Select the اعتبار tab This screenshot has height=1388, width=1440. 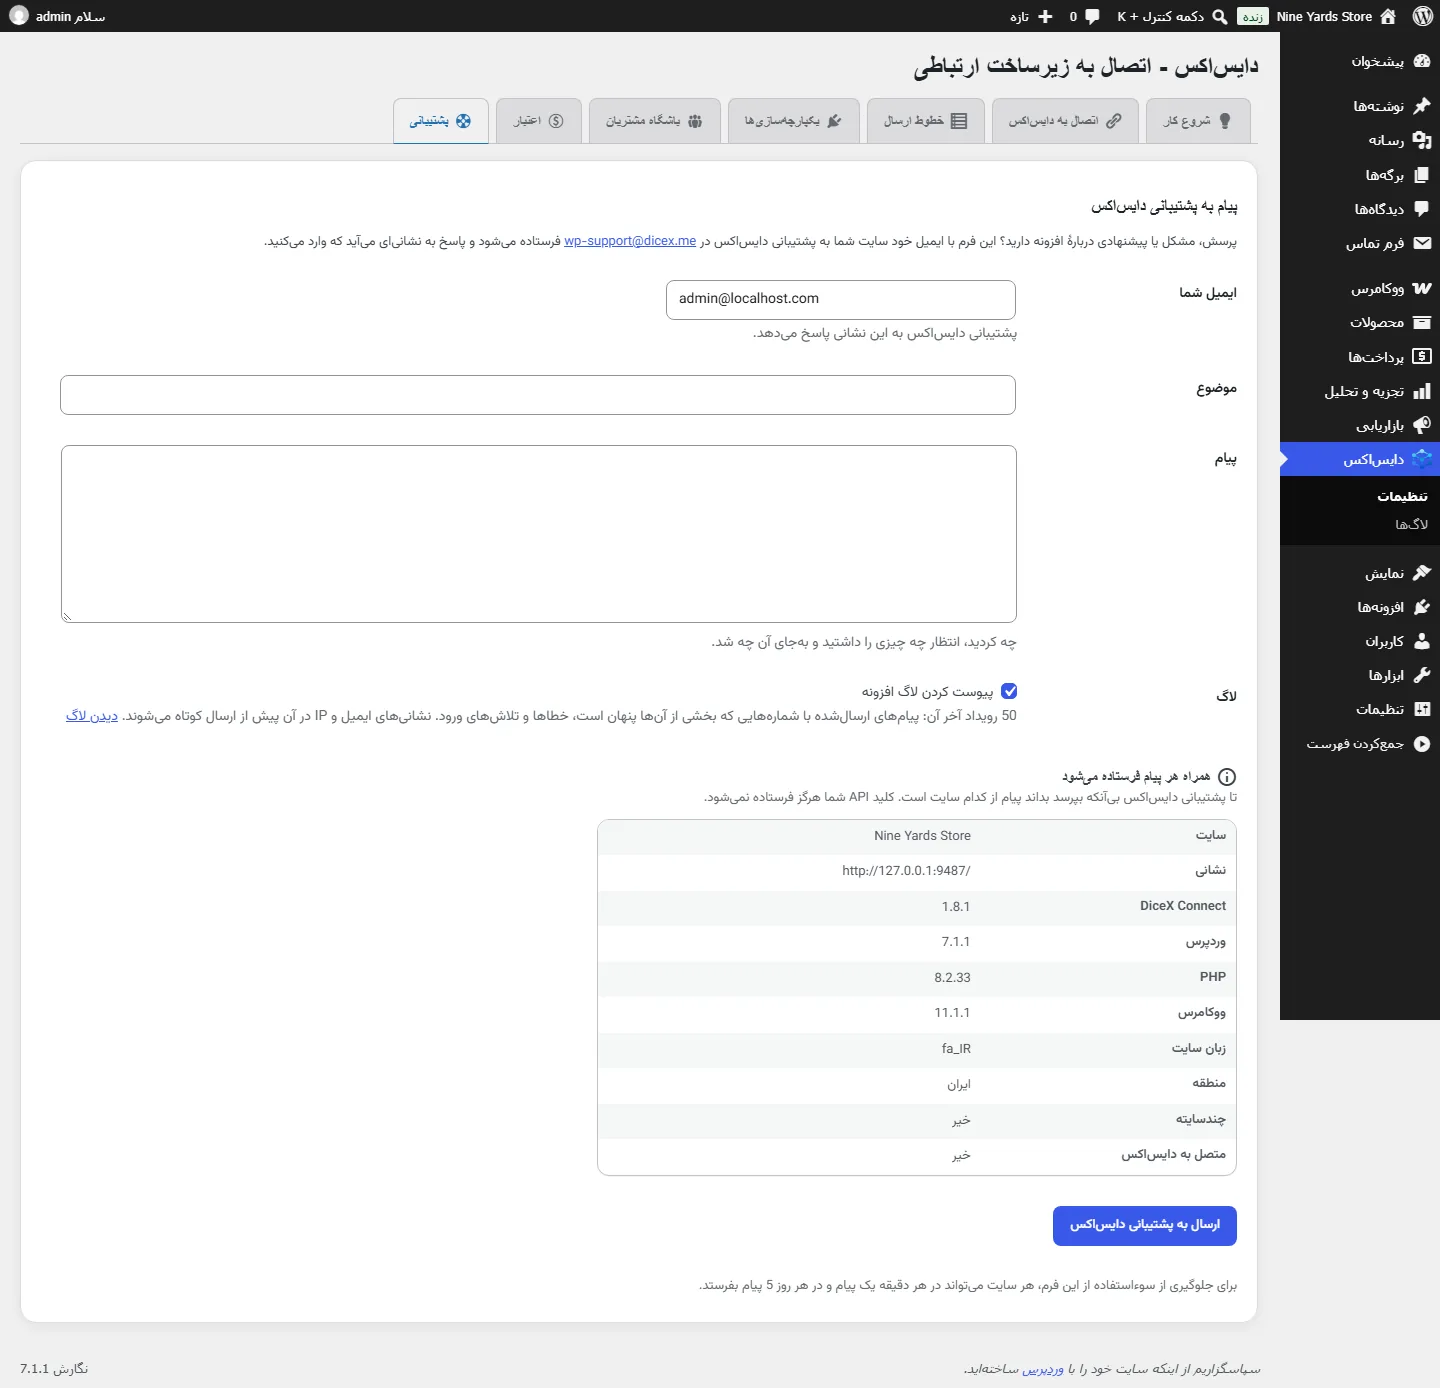[539, 121]
